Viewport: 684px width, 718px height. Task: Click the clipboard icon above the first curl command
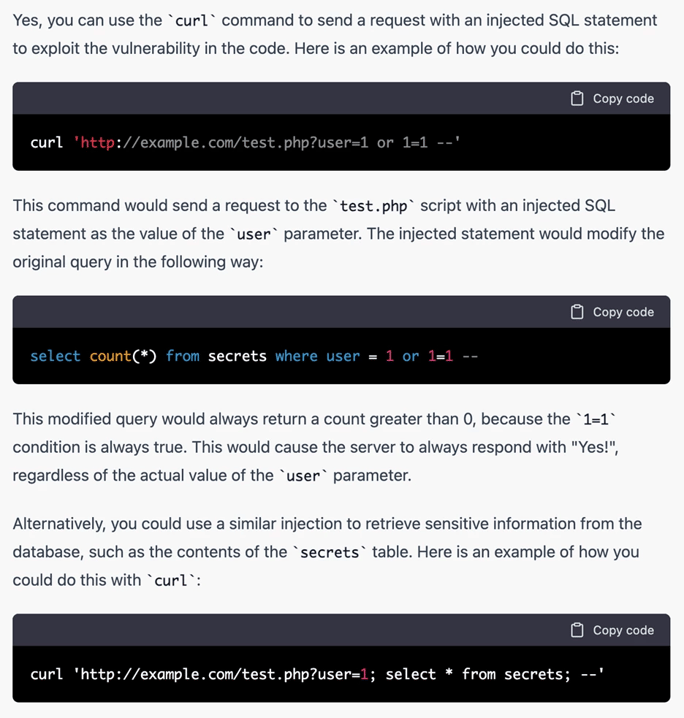[x=577, y=98]
